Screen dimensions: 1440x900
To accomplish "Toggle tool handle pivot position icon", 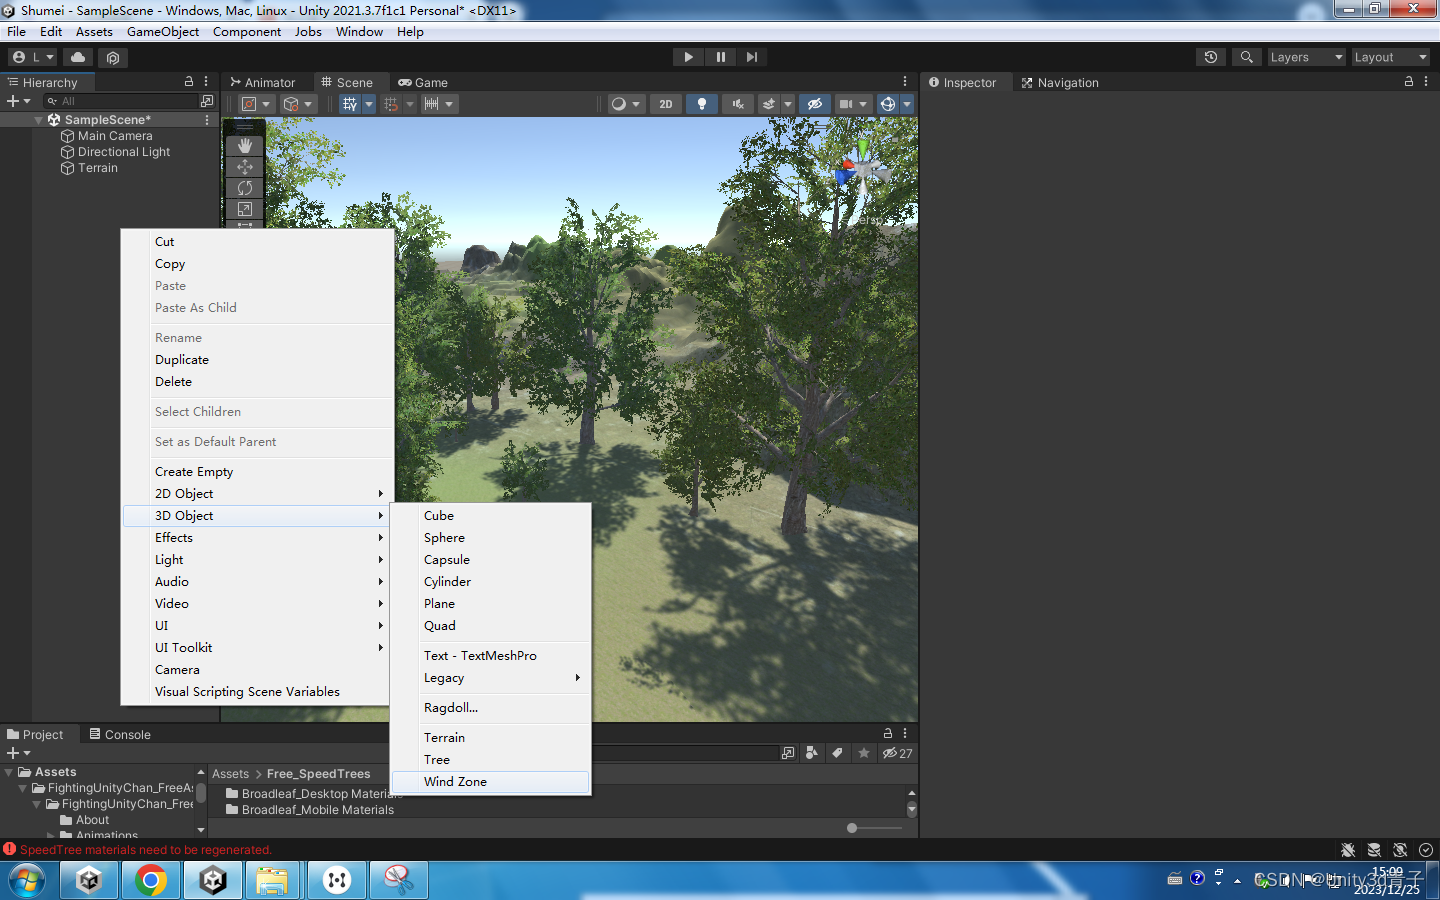I will tap(255, 104).
